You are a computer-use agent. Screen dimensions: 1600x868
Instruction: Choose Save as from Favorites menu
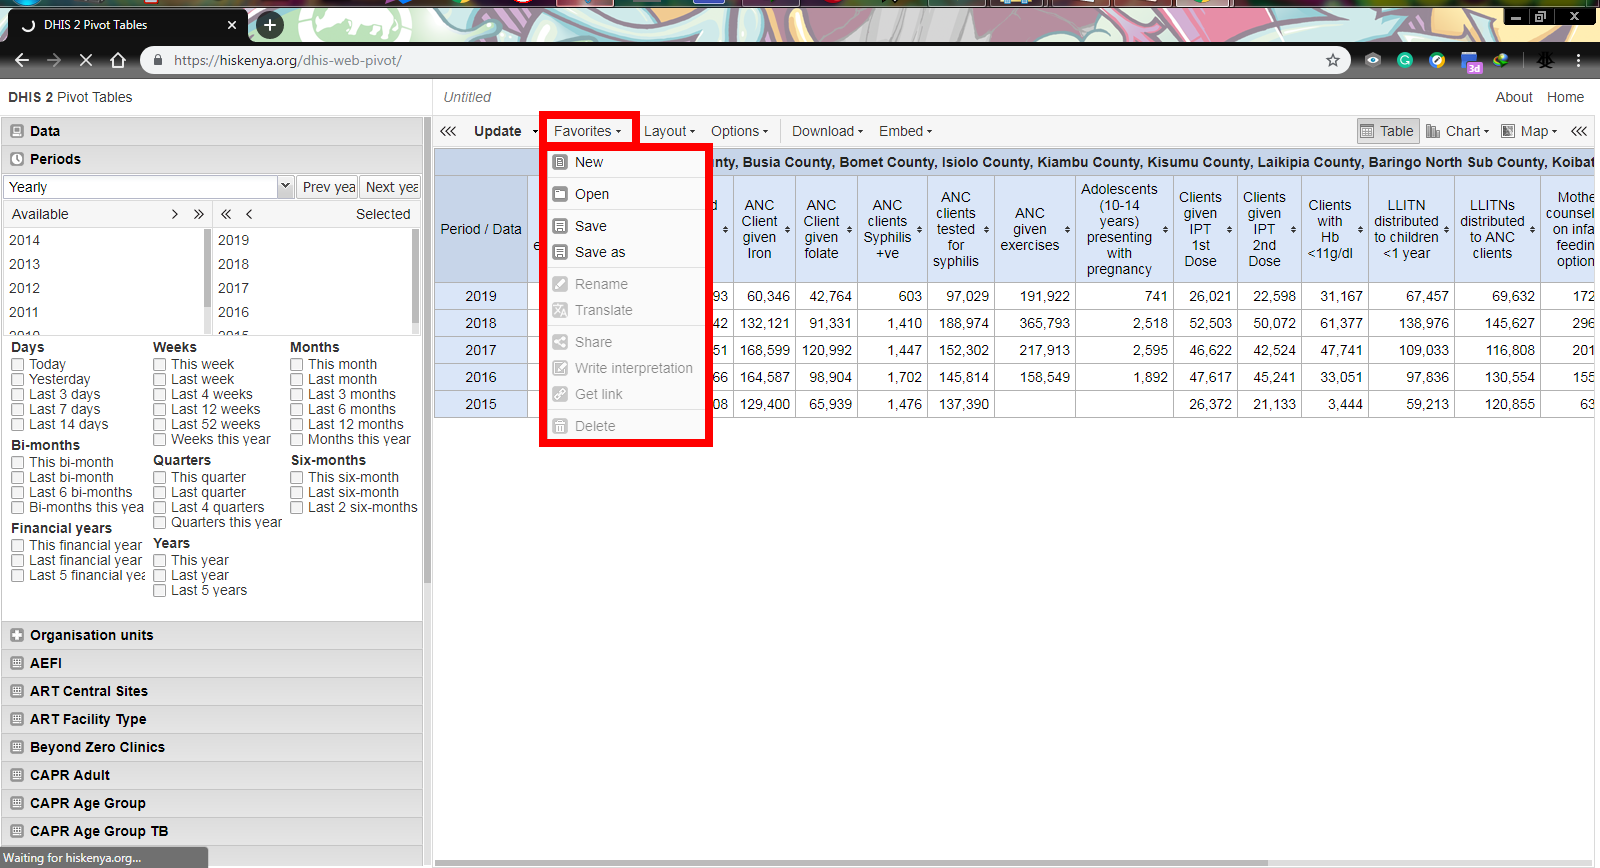coord(600,252)
